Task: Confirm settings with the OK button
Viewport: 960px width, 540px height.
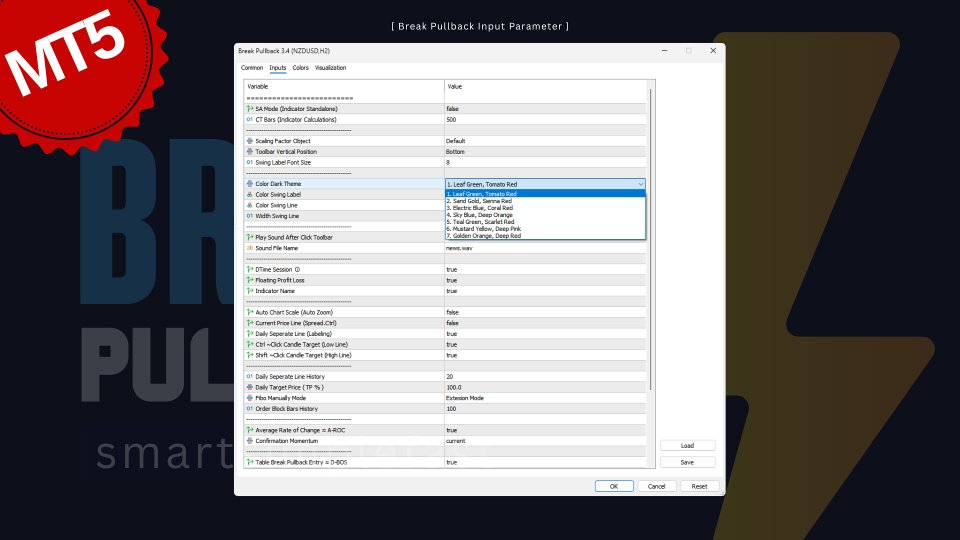Action: tap(614, 486)
